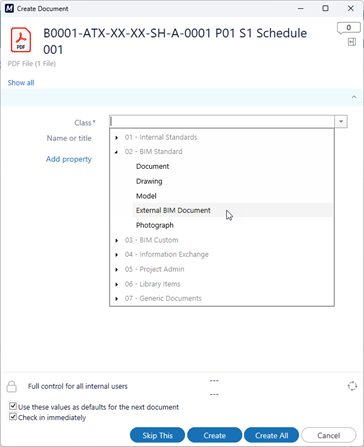
Task: Click into the Class input field
Action: (222, 121)
